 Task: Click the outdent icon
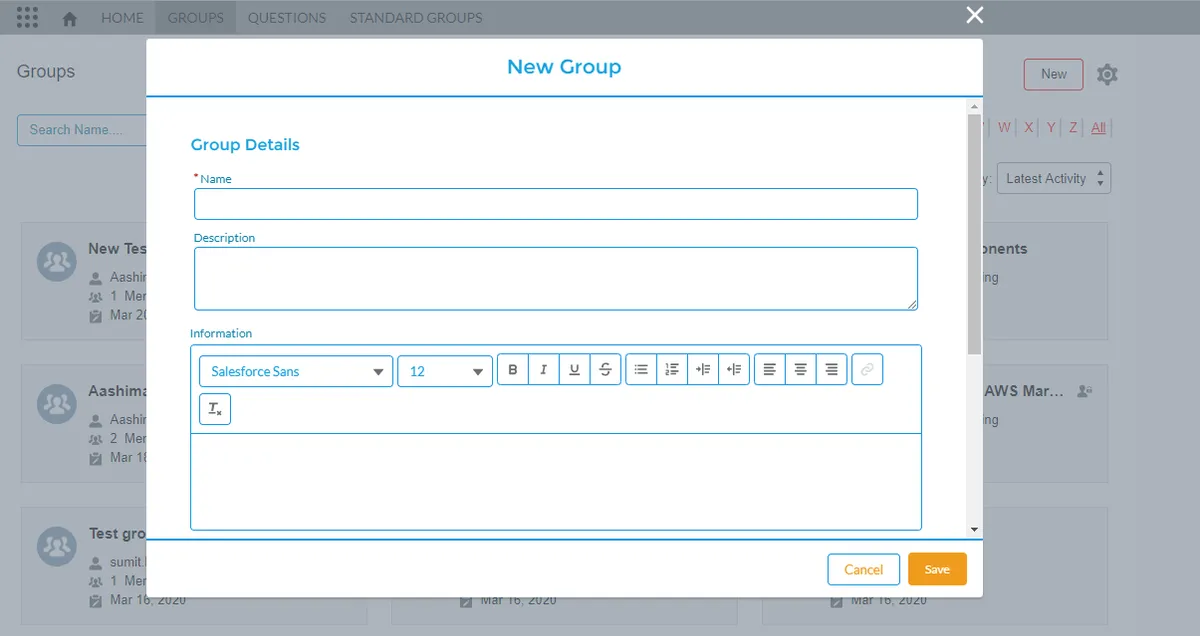pyautogui.click(x=734, y=370)
